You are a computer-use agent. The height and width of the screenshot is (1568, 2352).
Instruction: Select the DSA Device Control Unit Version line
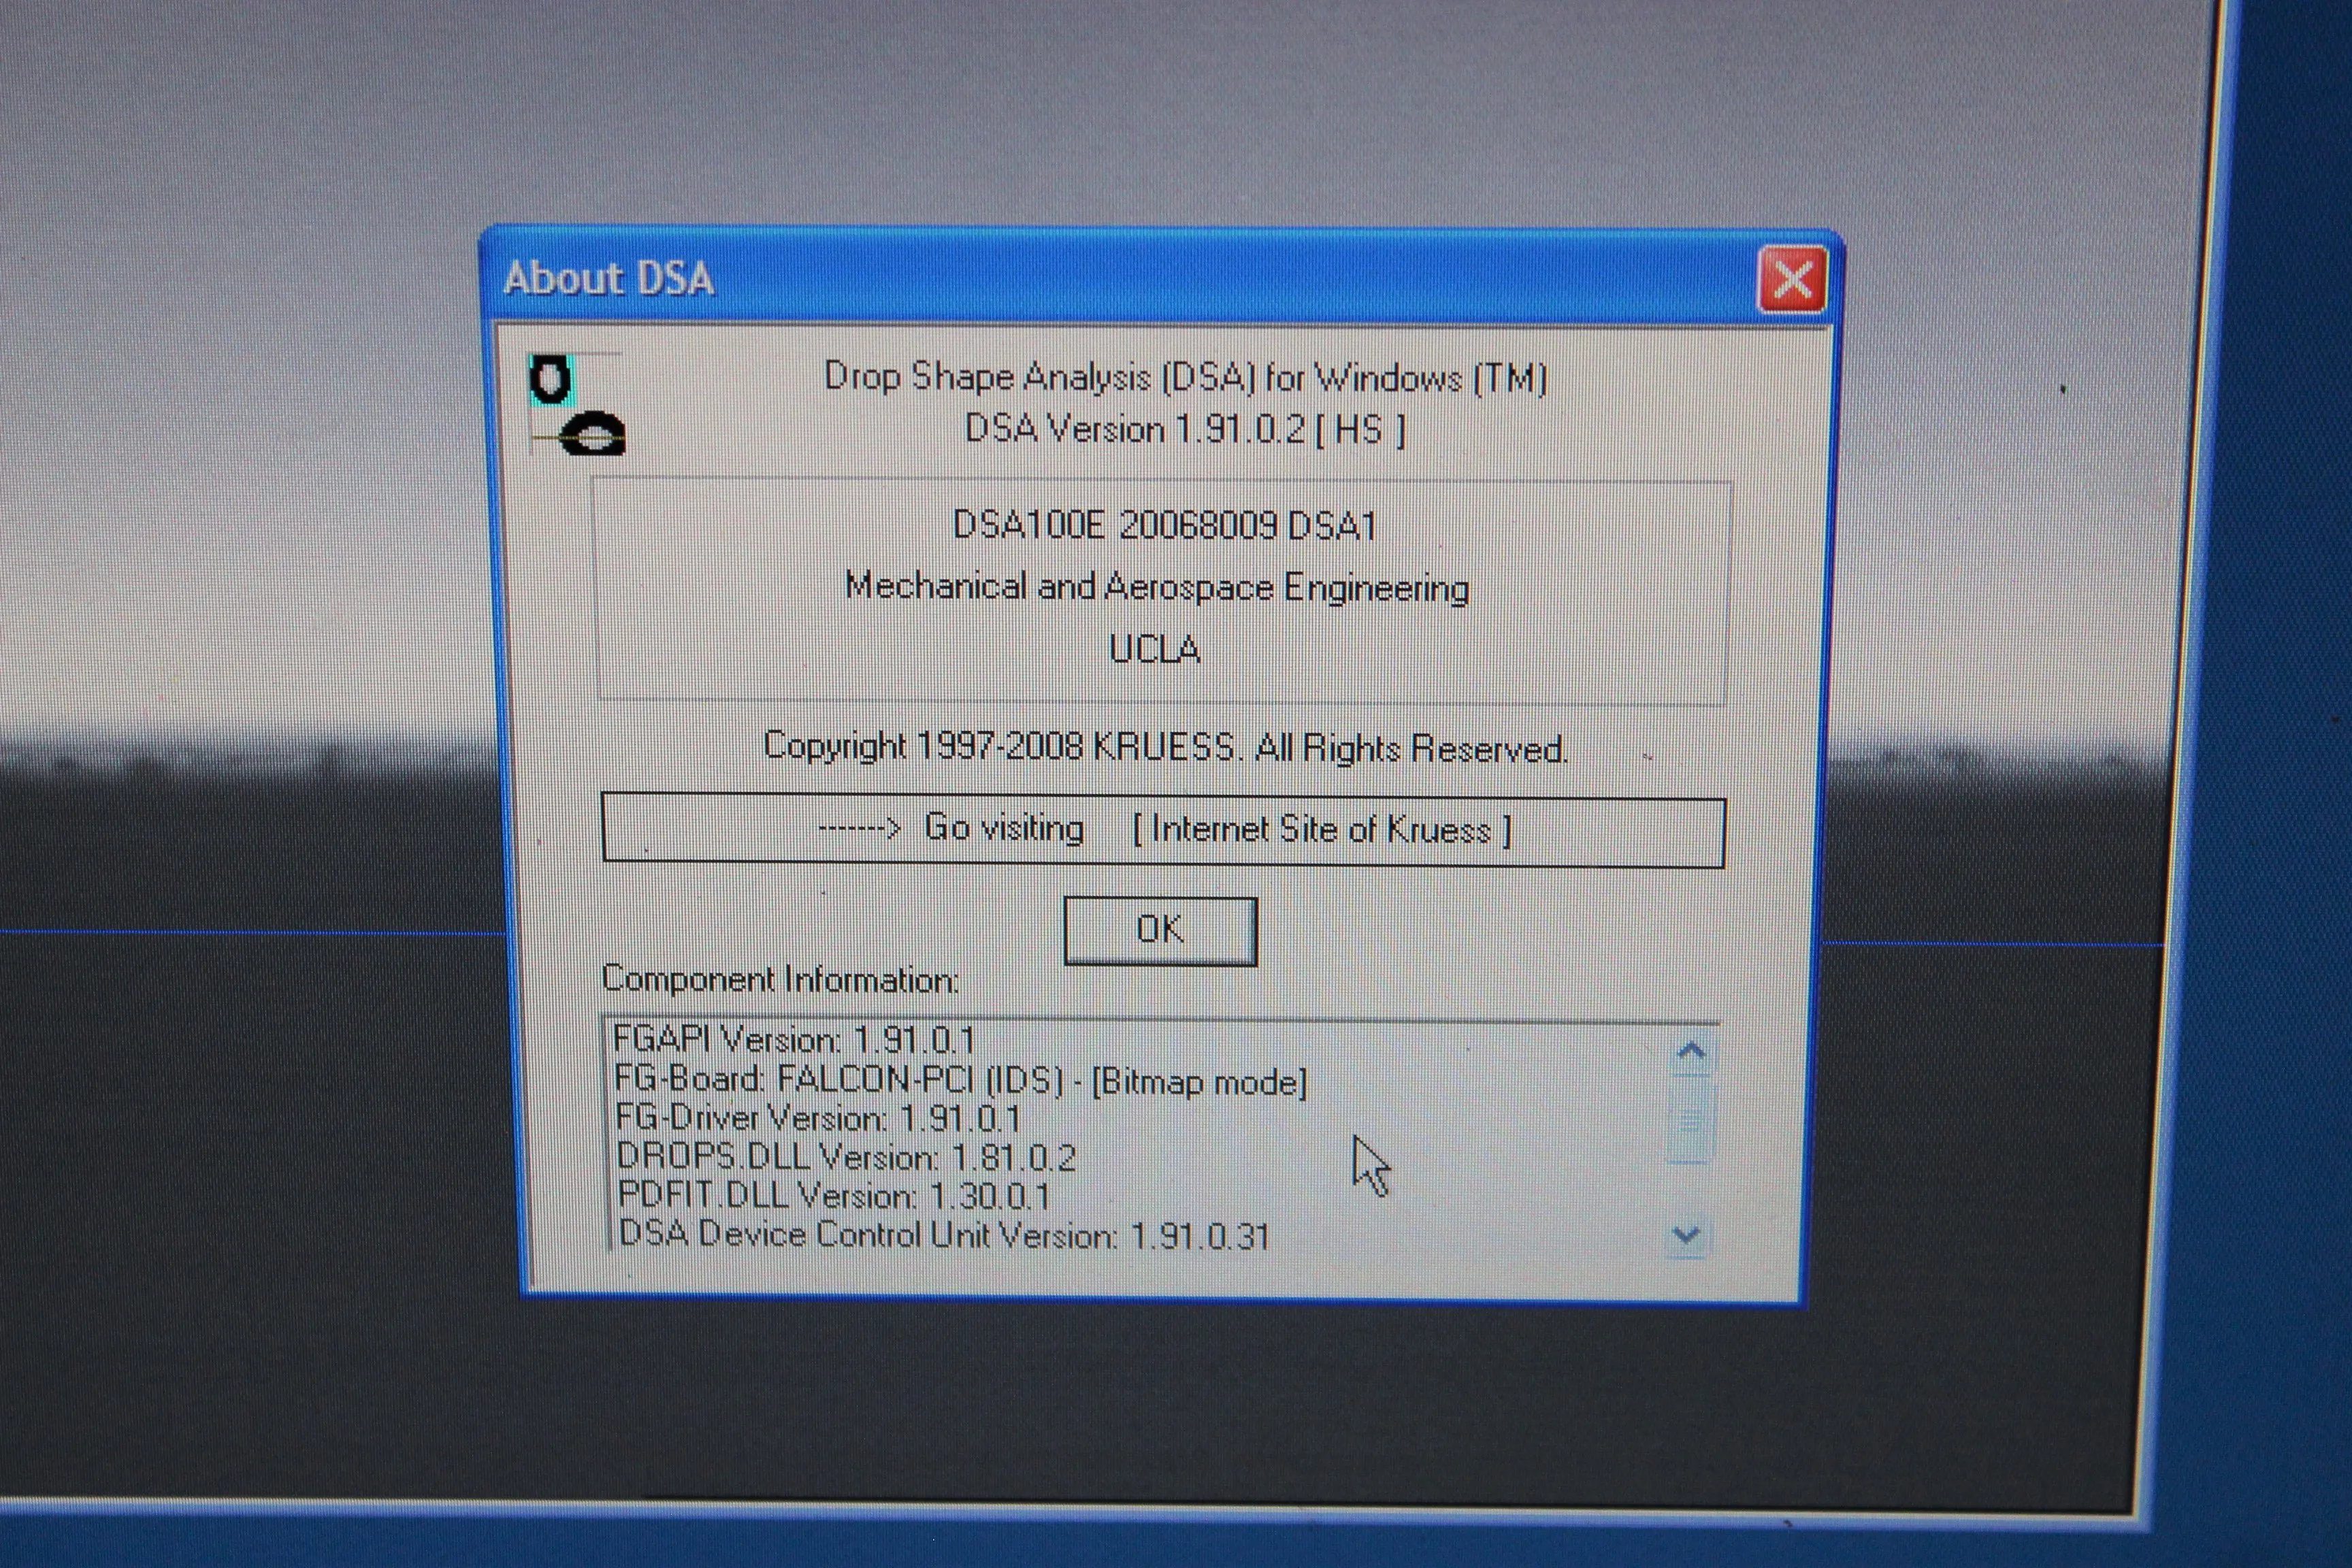[x=944, y=1235]
